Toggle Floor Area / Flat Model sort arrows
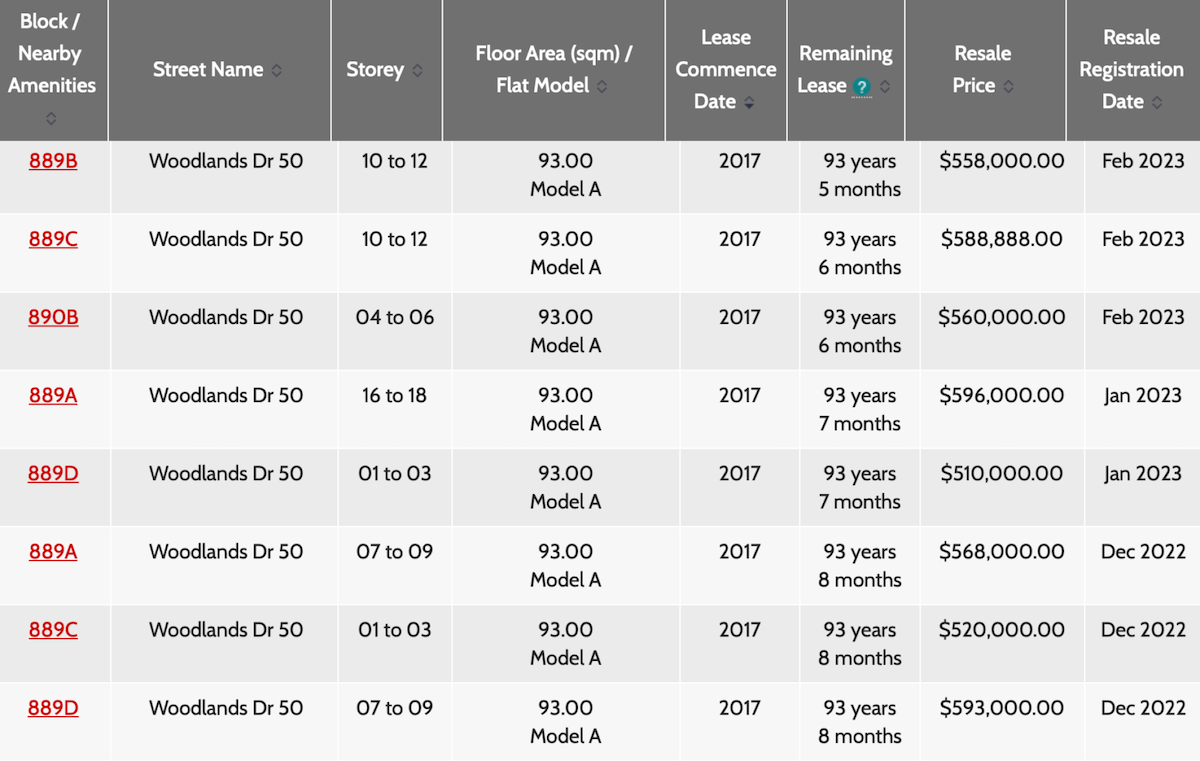 pos(602,86)
